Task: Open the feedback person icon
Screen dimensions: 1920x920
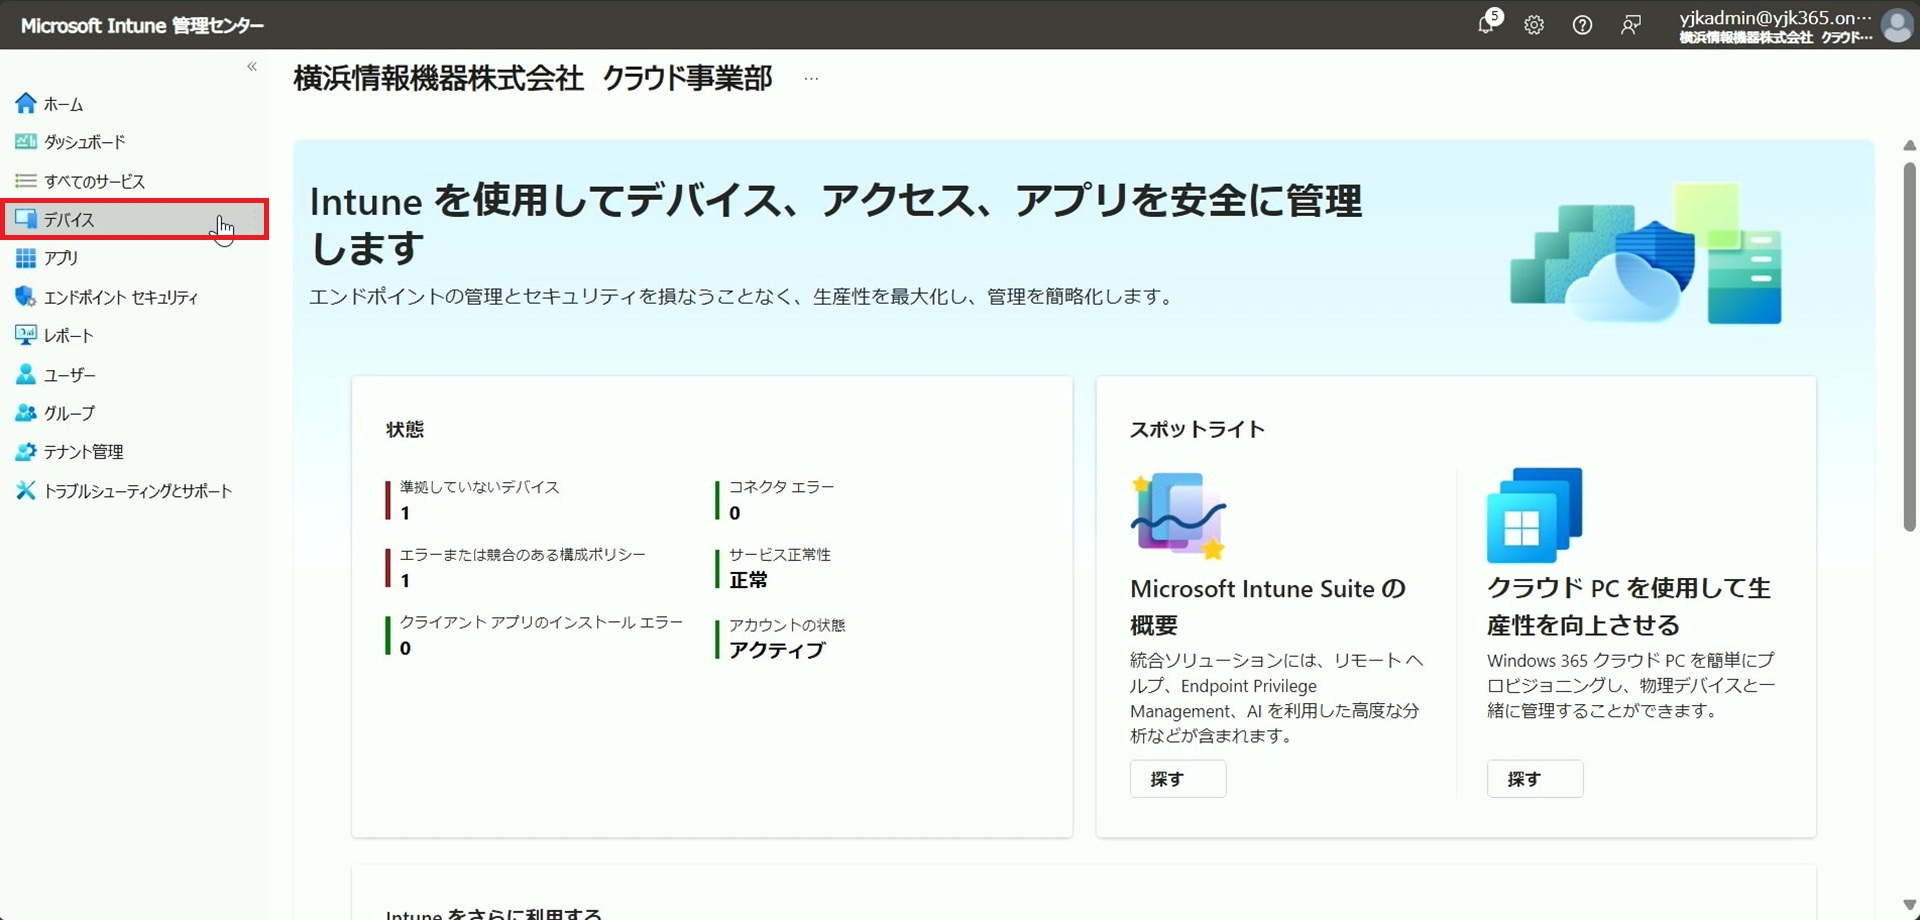Action: pyautogui.click(x=1630, y=25)
